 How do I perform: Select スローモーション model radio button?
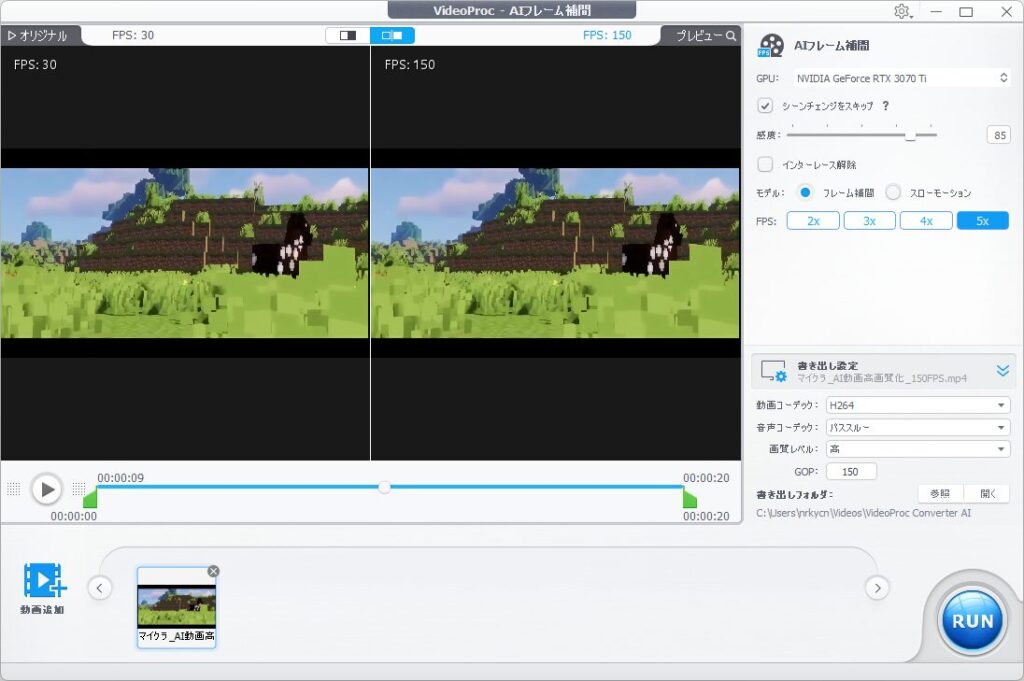click(893, 193)
